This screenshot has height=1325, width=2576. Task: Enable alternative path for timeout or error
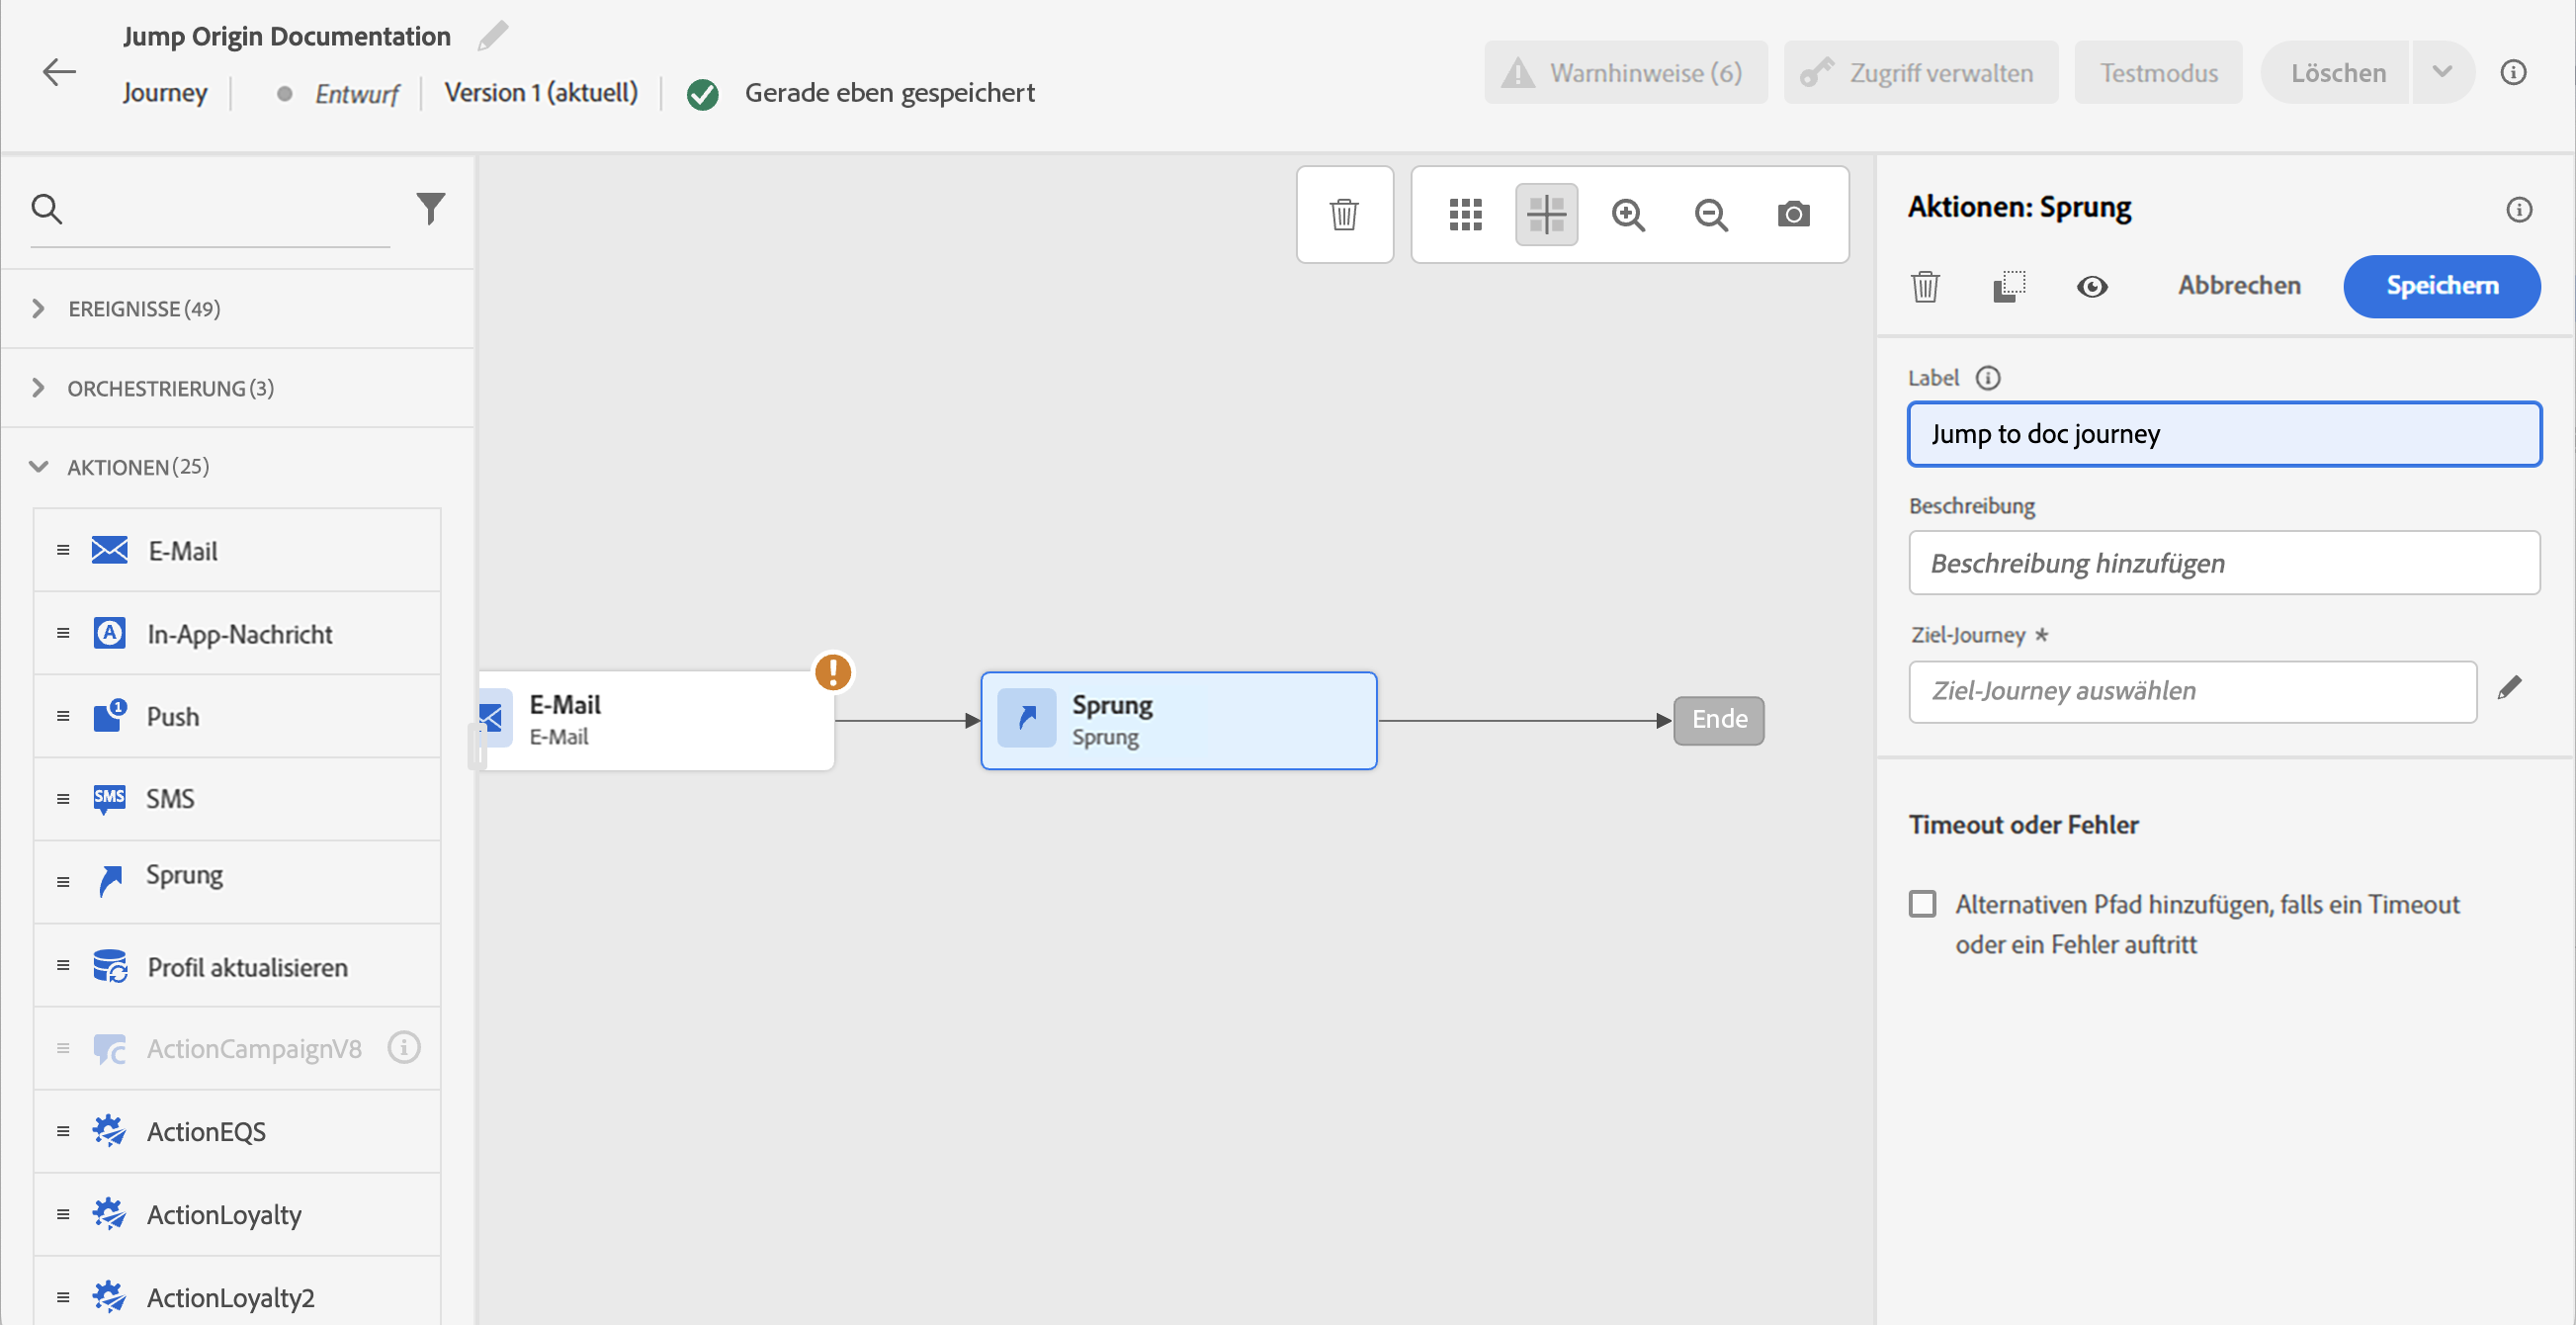click(x=1922, y=904)
